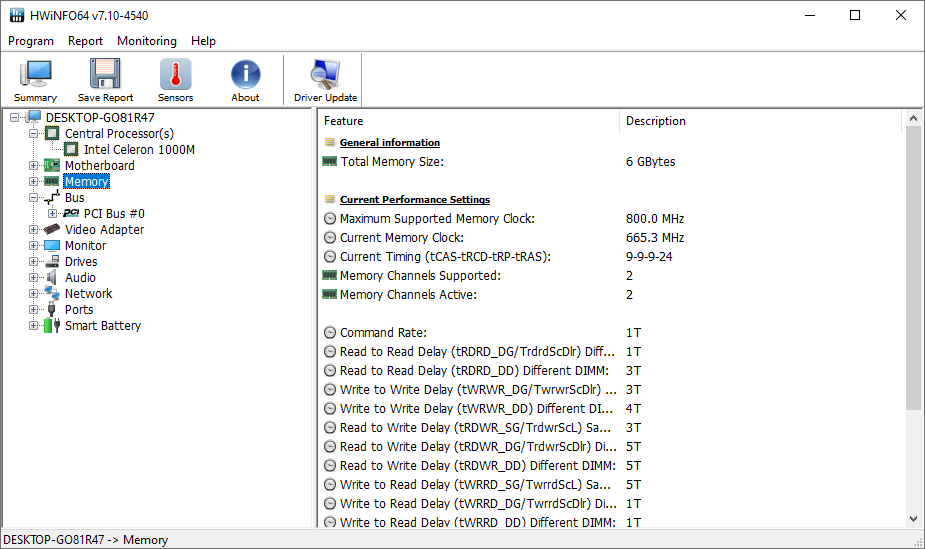Click the Memory Channels Active row icon
Screen dimensions: 925x549
[330, 294]
